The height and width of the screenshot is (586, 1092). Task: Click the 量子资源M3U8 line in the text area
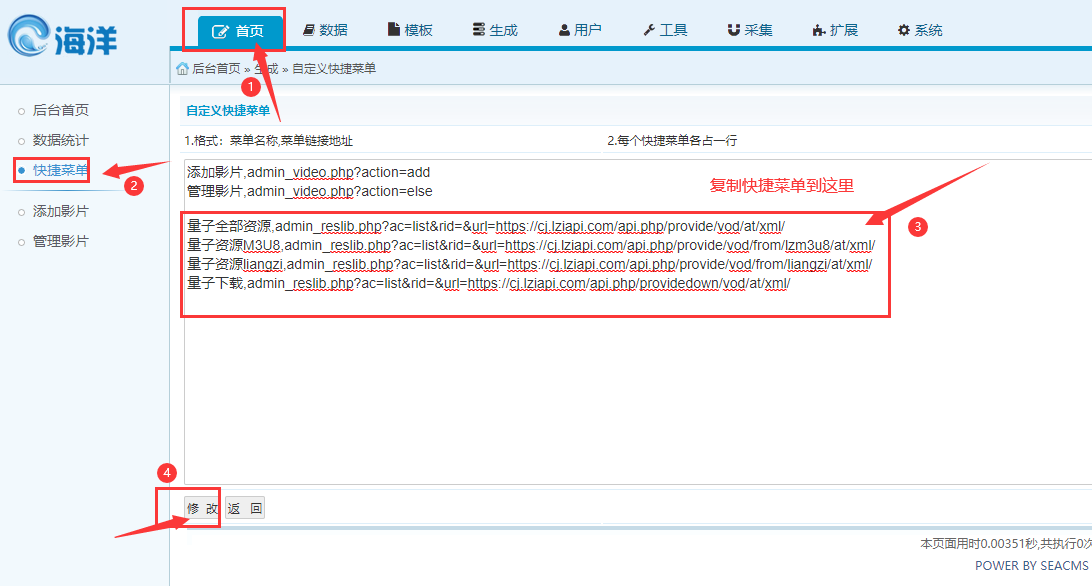[531, 245]
